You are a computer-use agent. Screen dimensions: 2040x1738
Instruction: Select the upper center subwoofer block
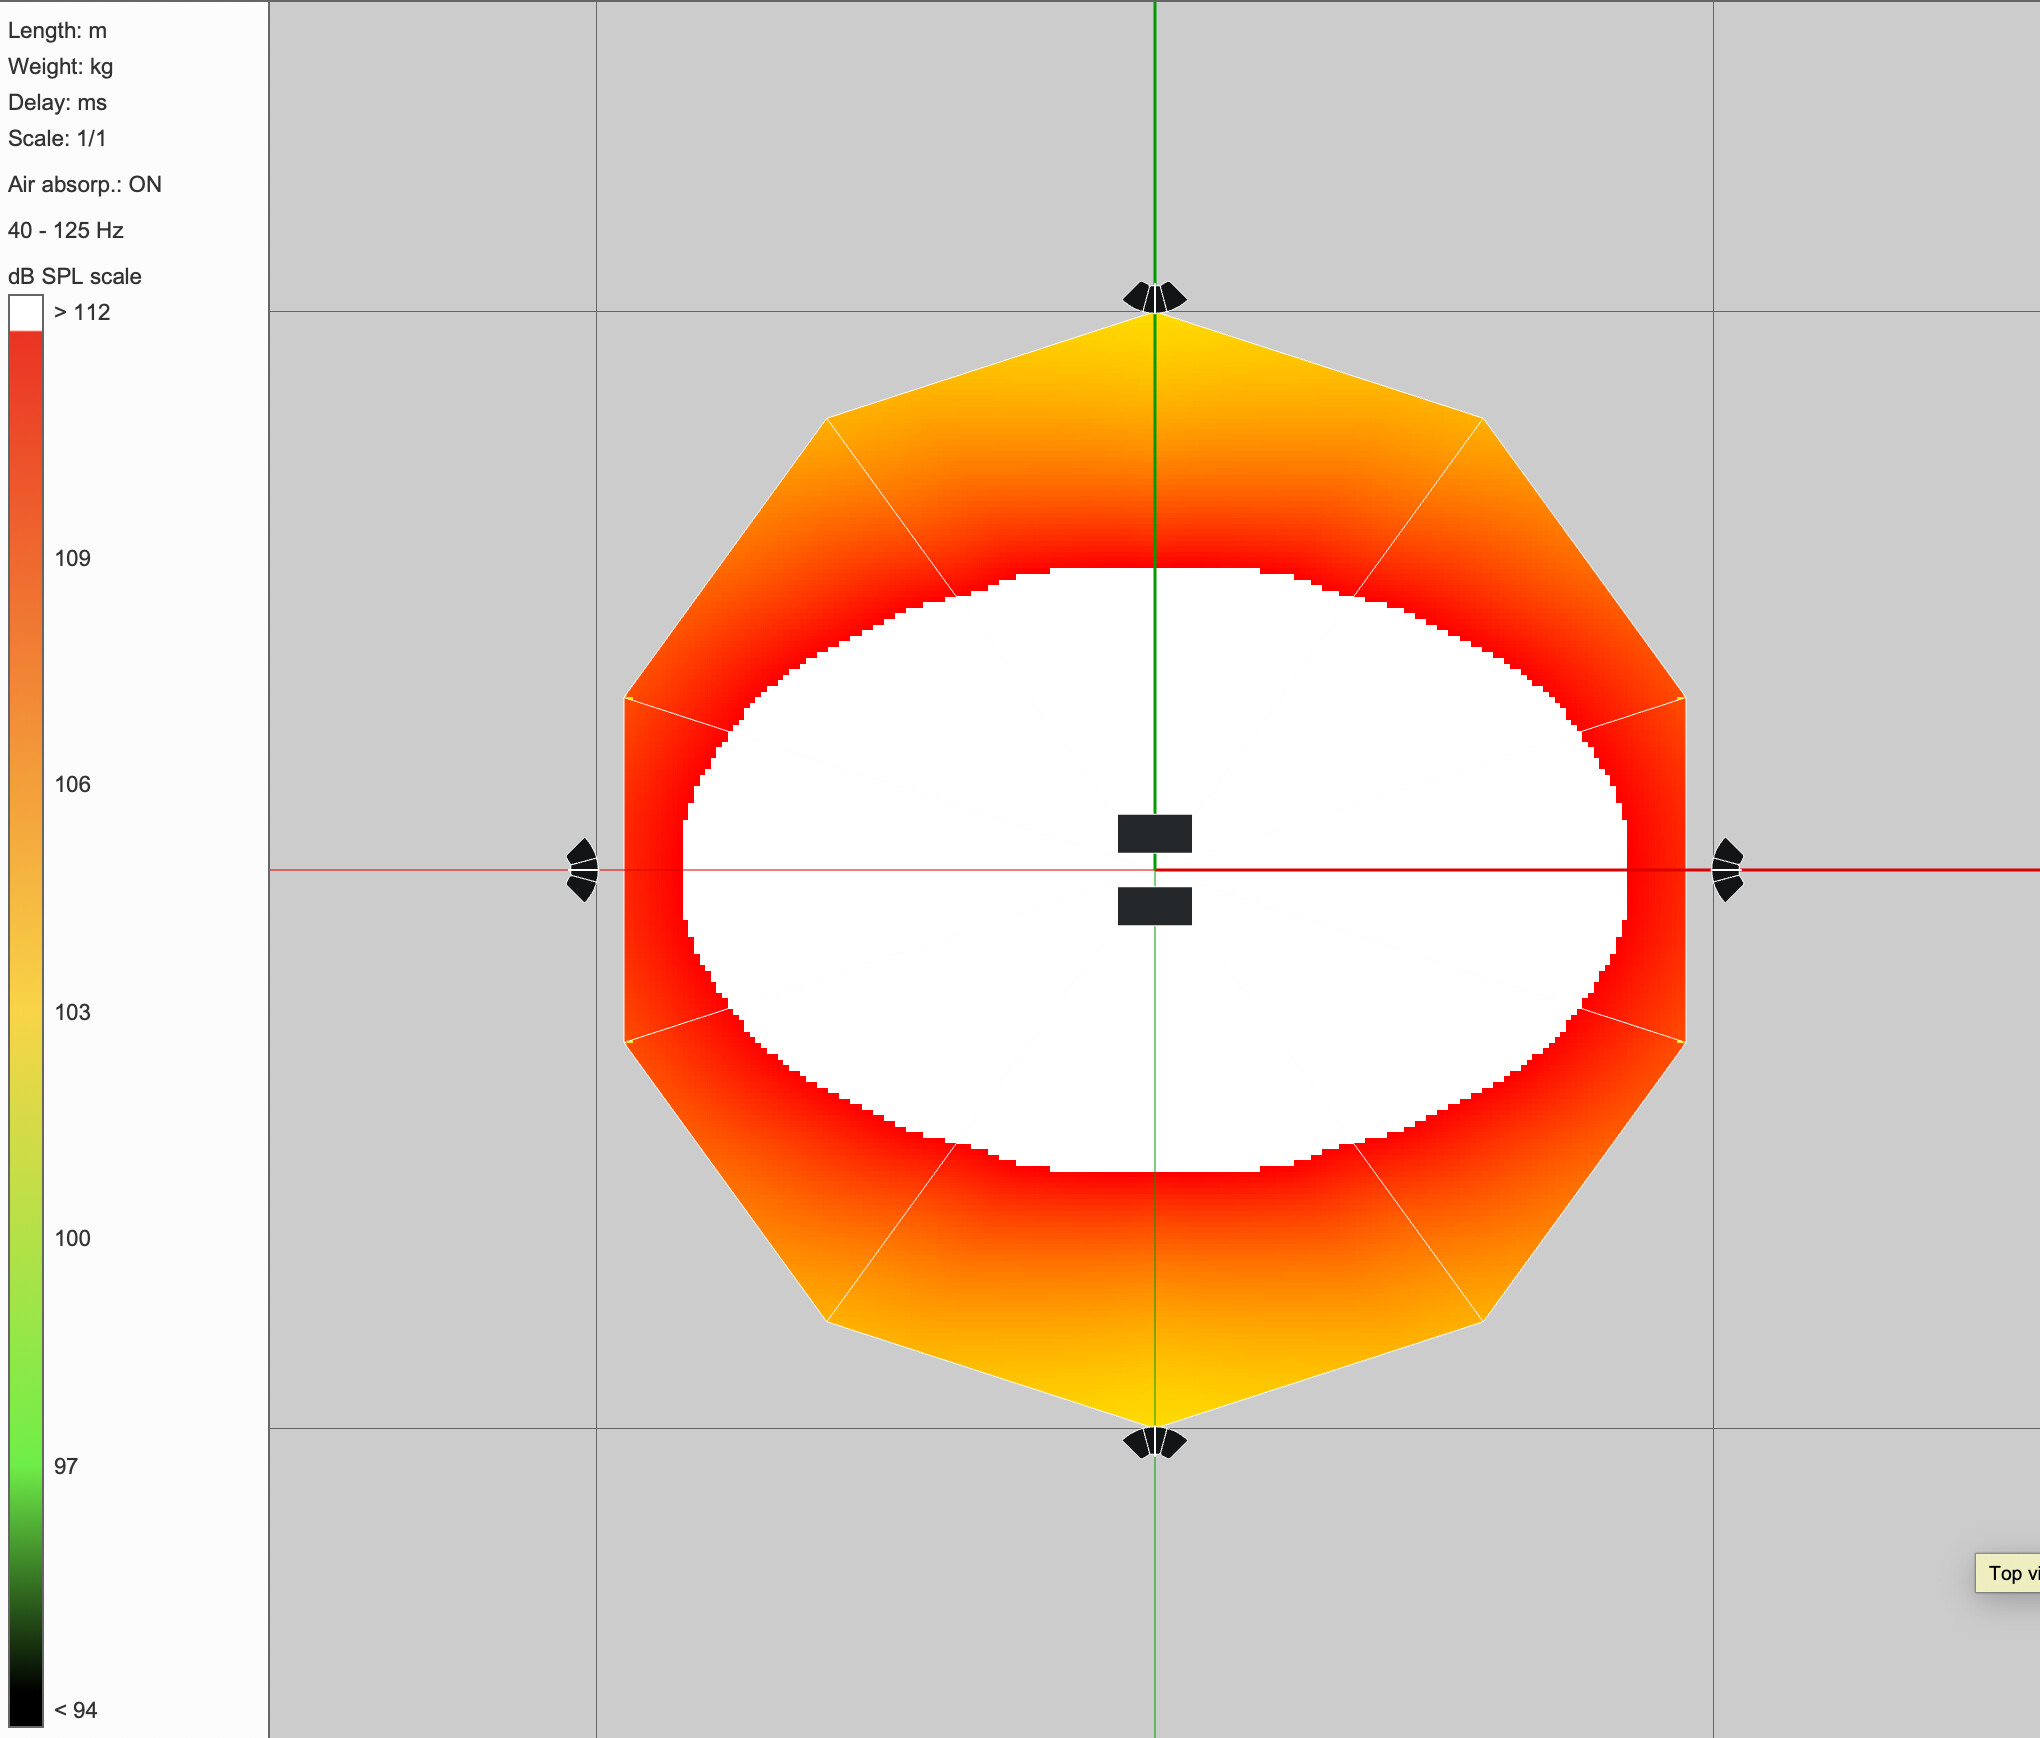pos(1154,833)
